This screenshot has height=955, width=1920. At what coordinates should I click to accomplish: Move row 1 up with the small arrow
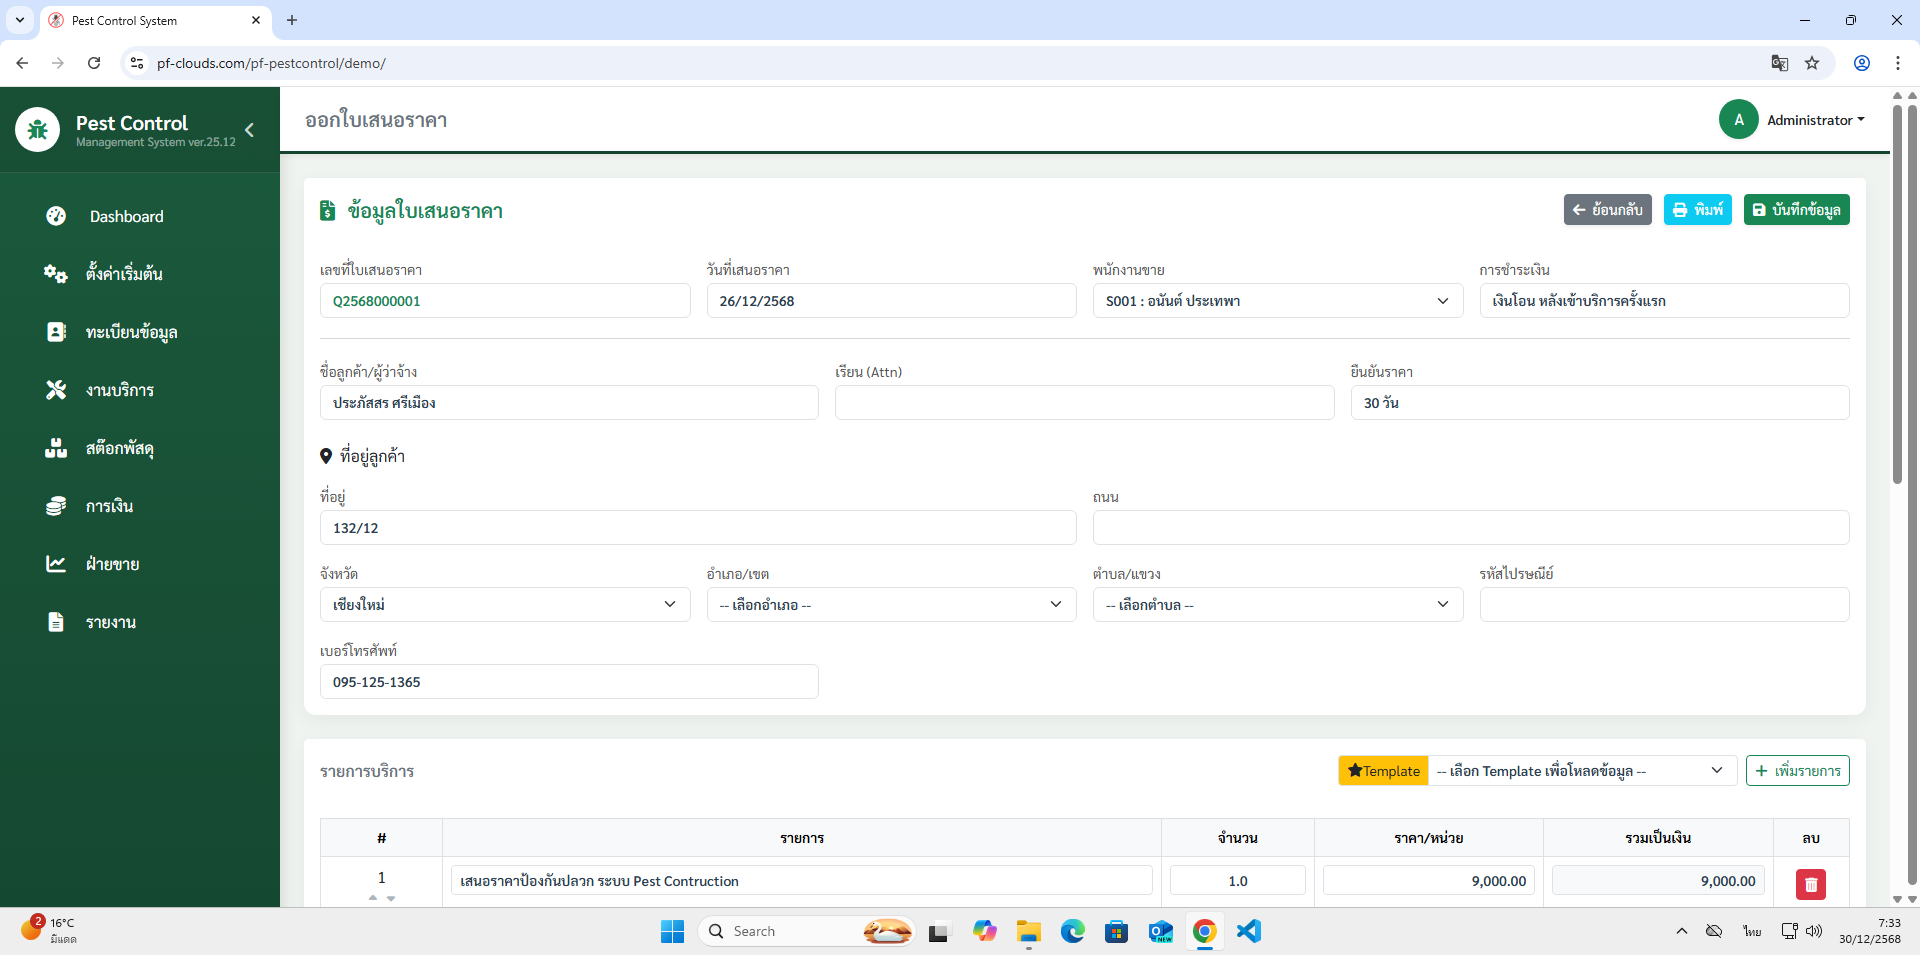(373, 898)
